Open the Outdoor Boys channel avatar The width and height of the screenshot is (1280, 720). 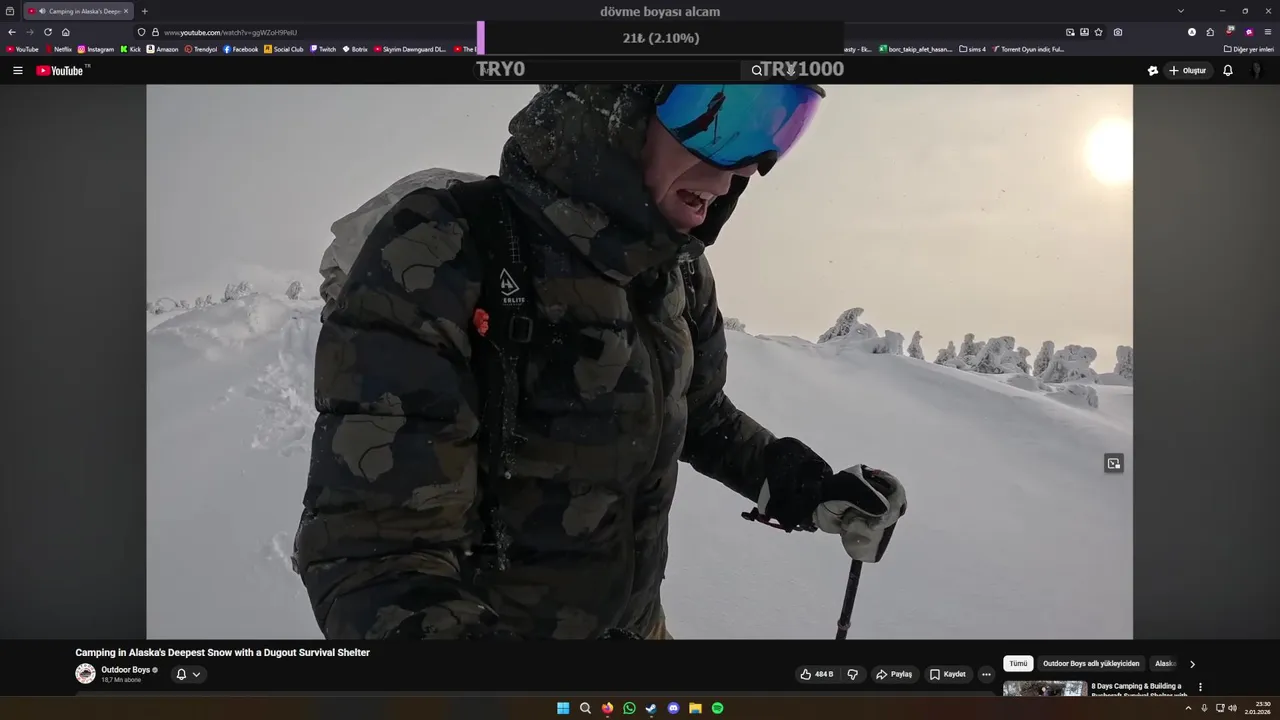(85, 674)
